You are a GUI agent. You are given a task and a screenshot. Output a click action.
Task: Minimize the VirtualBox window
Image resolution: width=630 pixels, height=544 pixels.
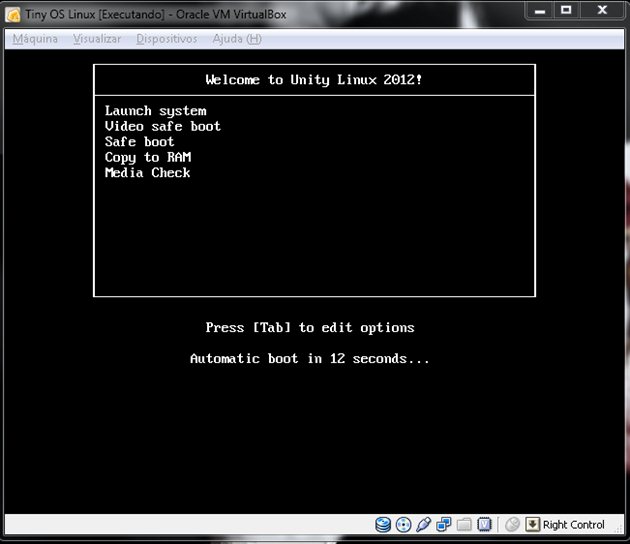540,10
